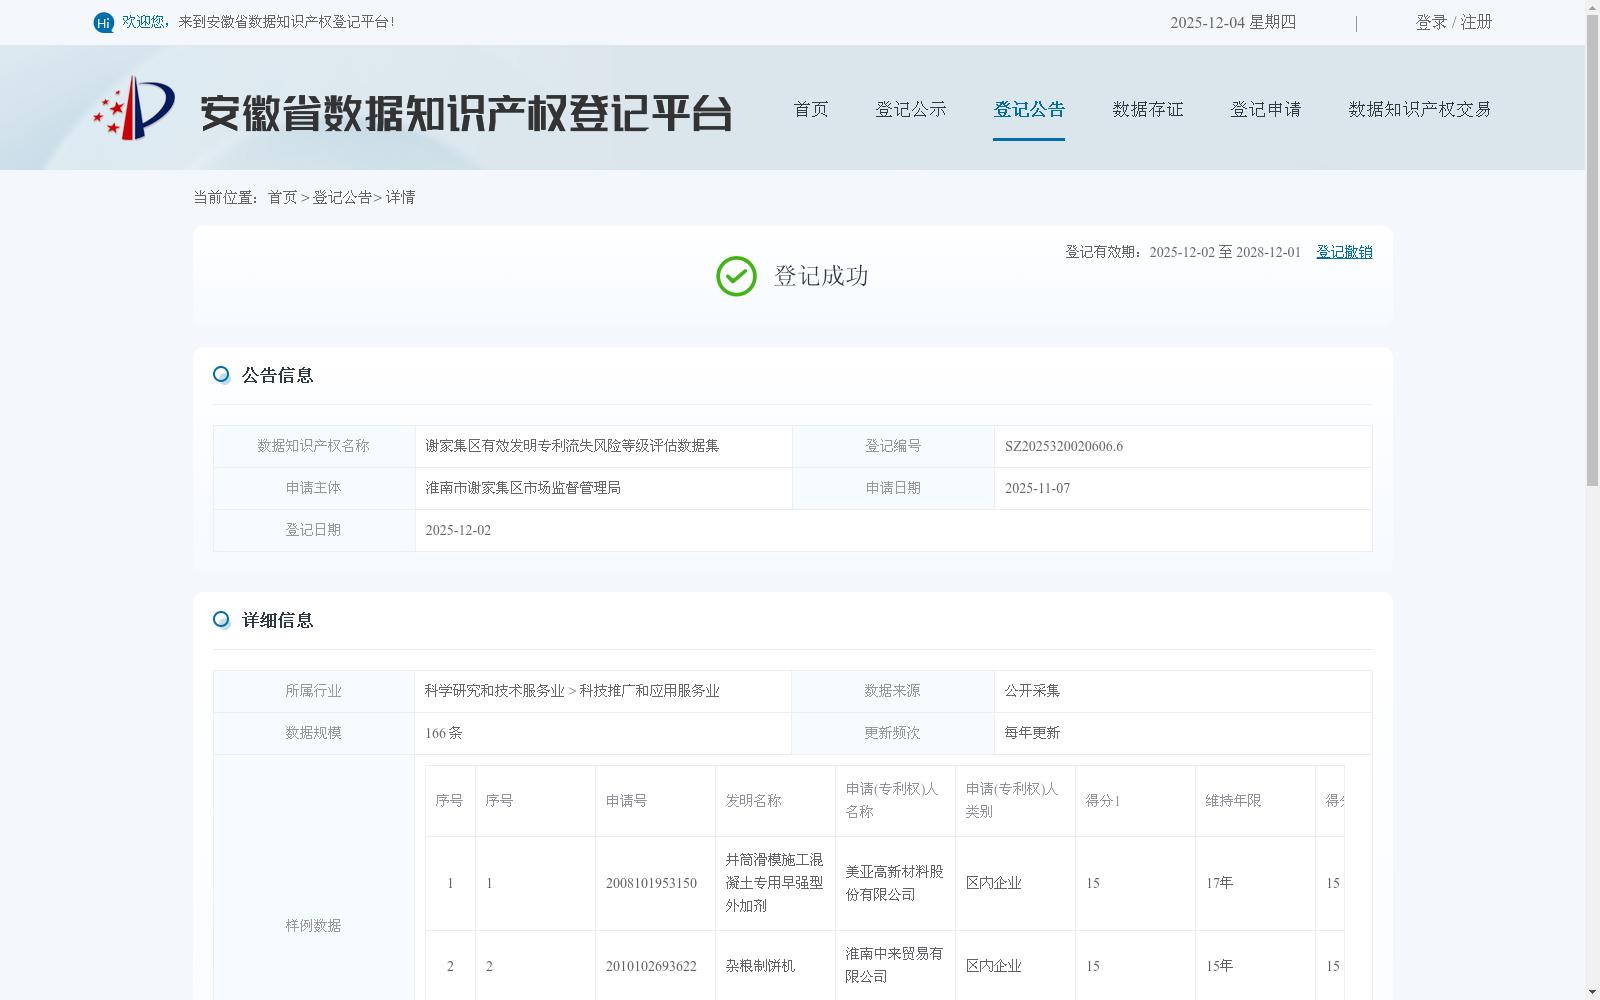Click the 15年 maintenance cell
Screen dimensions: 1600x1000
(1219, 966)
